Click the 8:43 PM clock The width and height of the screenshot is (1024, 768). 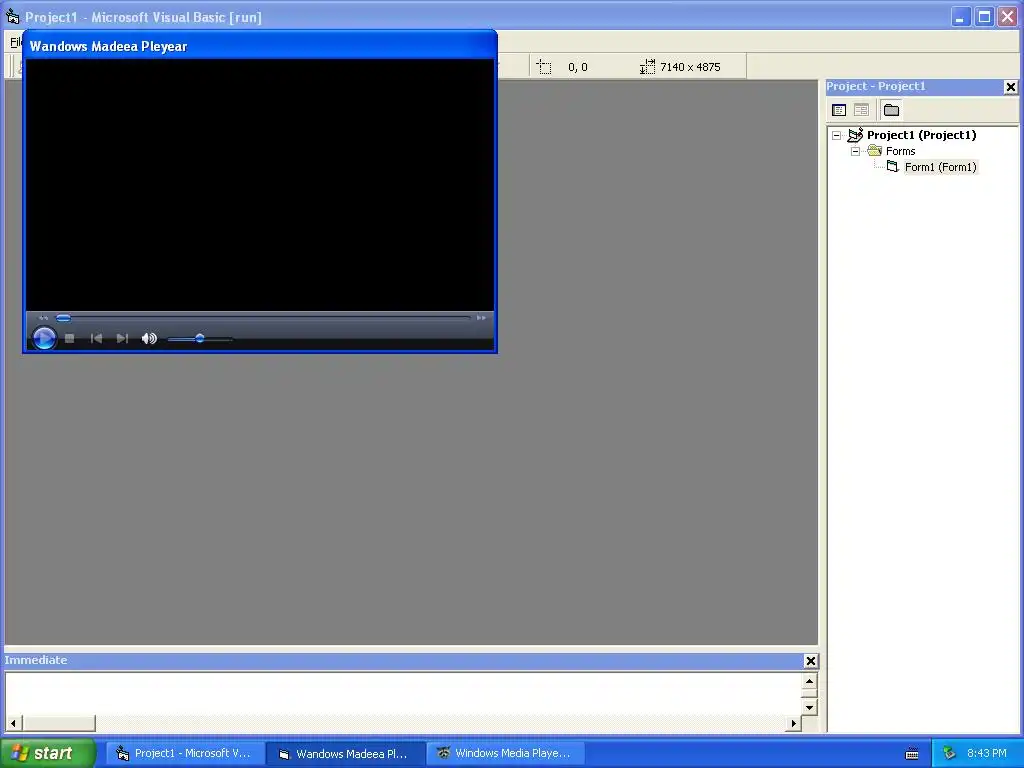[987, 754]
